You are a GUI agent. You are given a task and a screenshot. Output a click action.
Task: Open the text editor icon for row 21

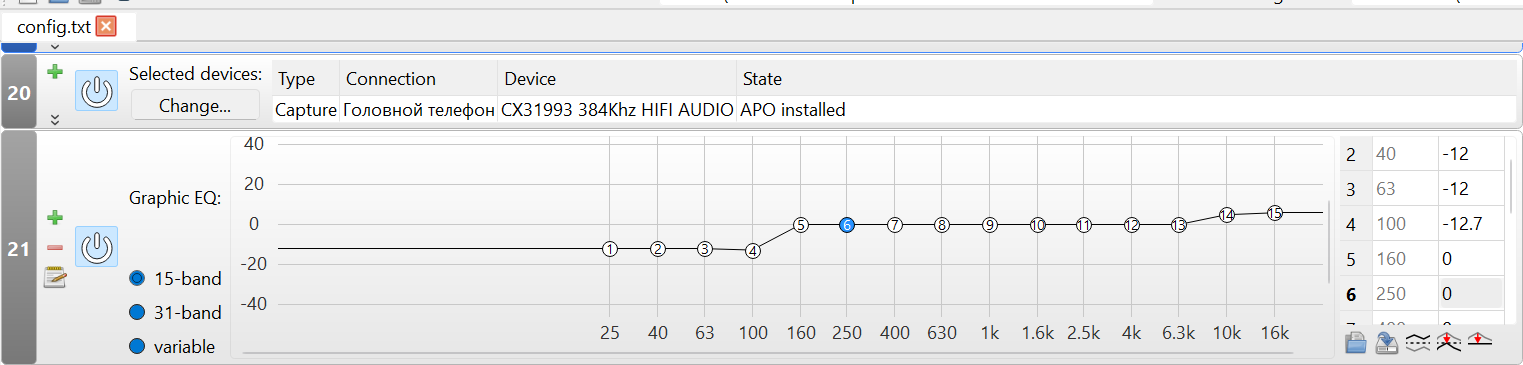[x=55, y=277]
